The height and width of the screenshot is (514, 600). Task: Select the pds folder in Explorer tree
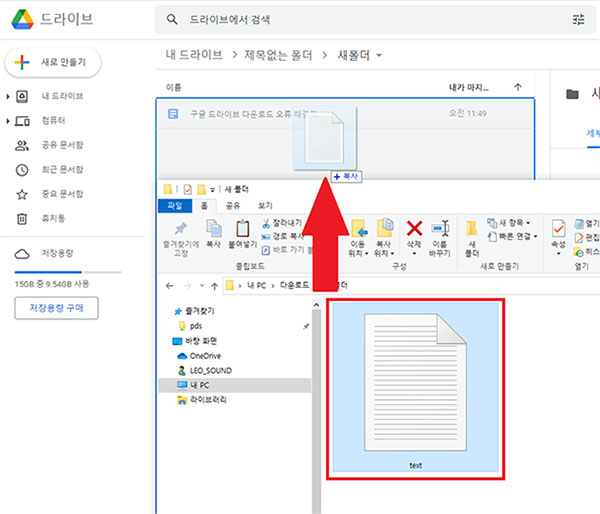click(x=196, y=326)
